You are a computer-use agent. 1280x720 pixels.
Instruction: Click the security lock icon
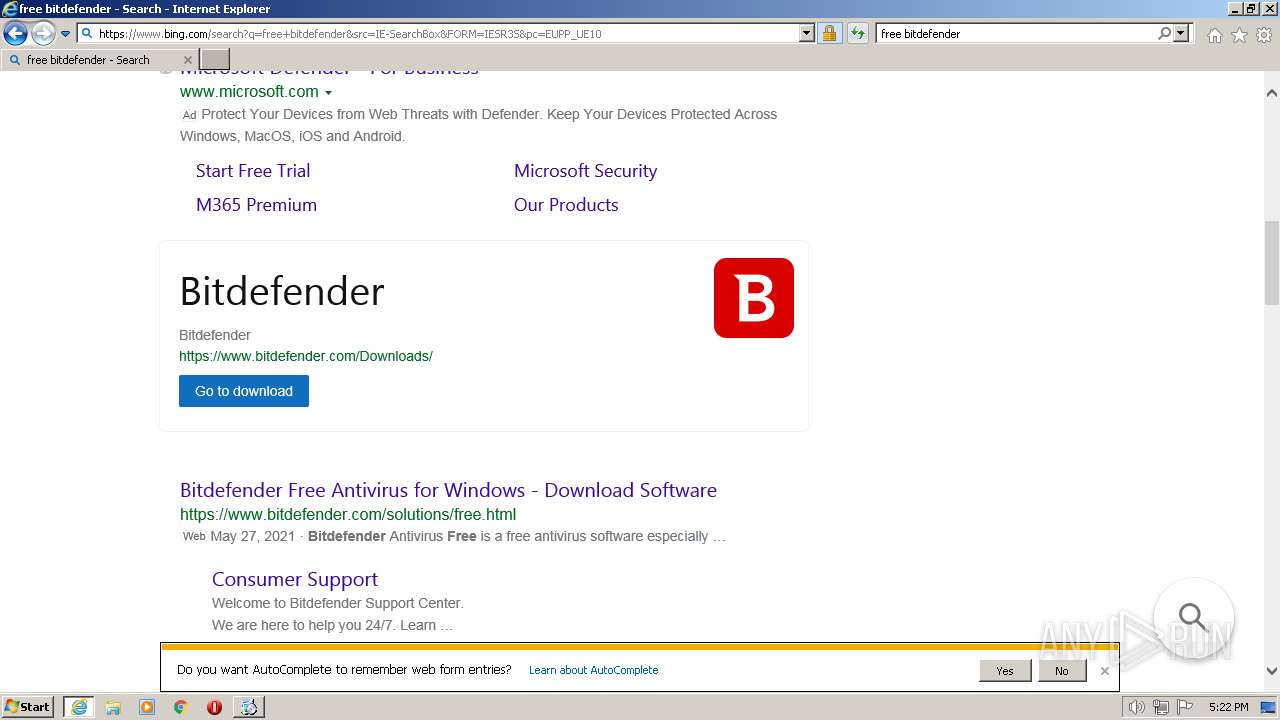pos(829,33)
